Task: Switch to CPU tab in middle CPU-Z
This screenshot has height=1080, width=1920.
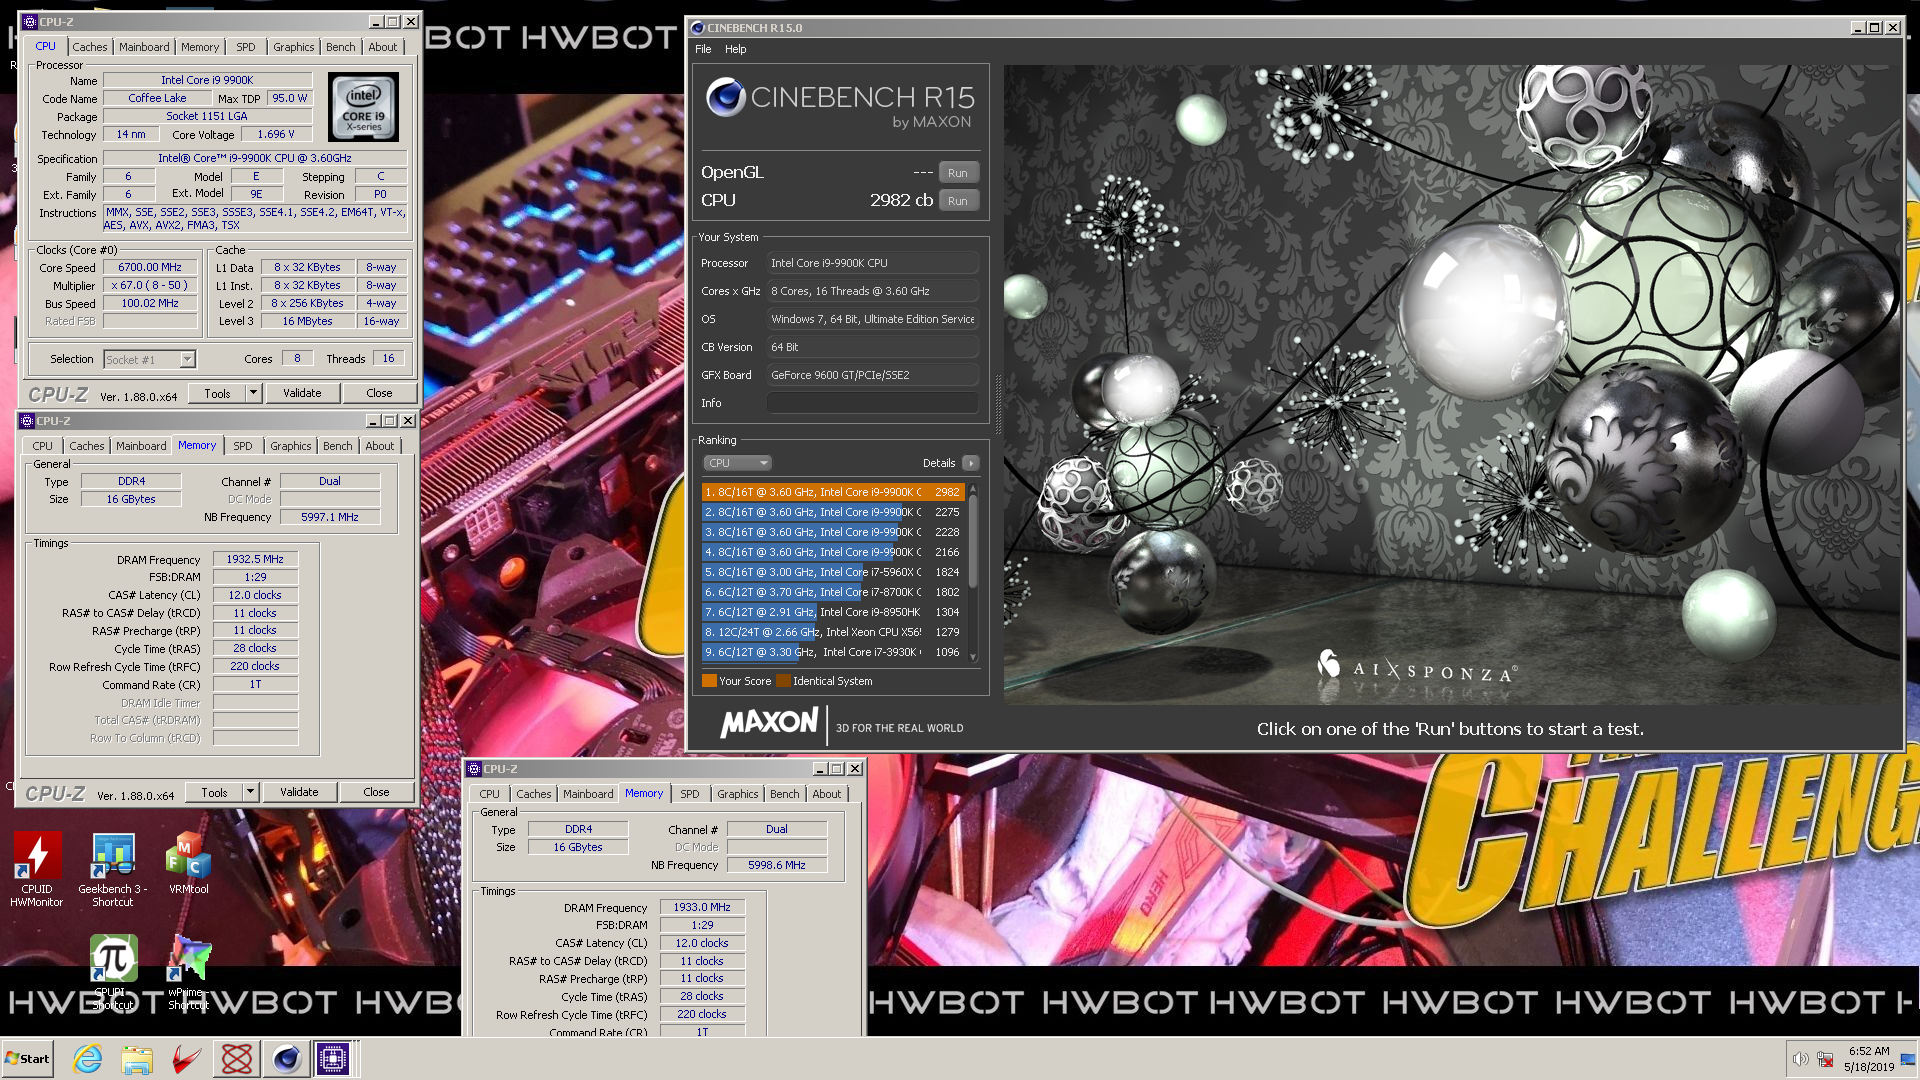Action: click(43, 446)
